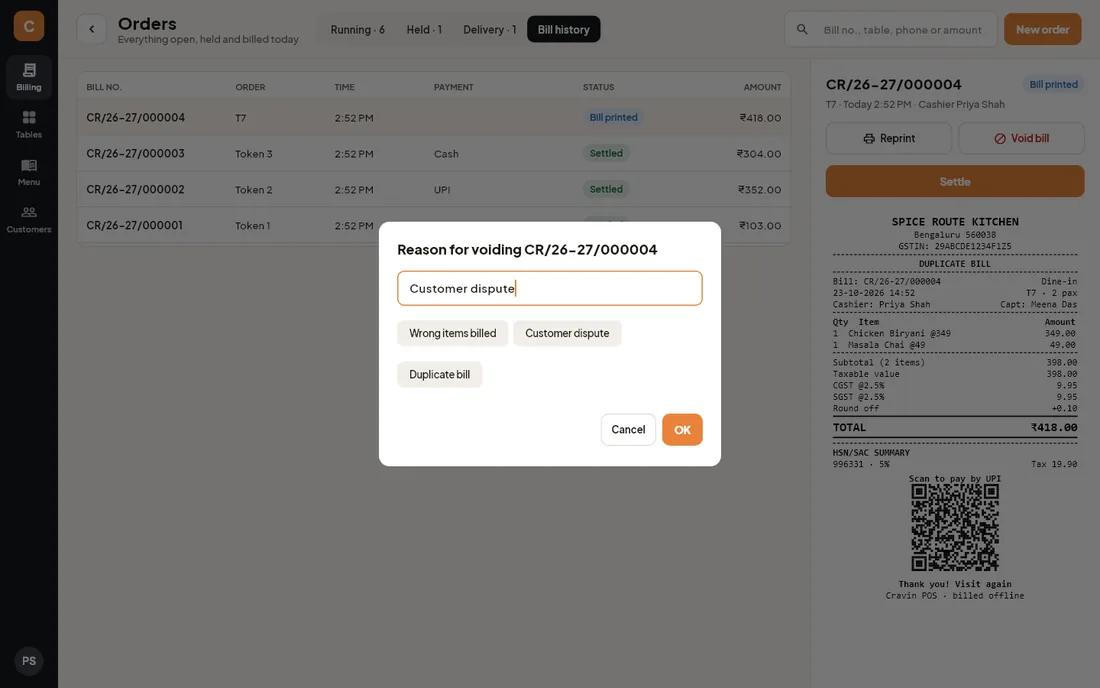Open the Customers section in sidebar
Image resolution: width=1100 pixels, height=688 pixels.
tap(29, 220)
